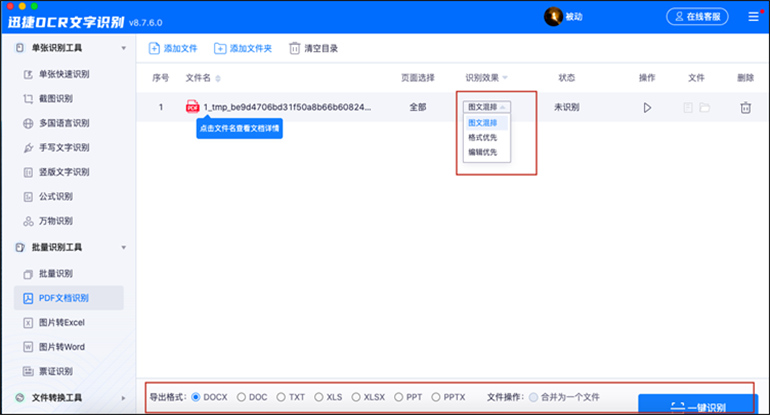Click the red PDF file icon

(192, 107)
